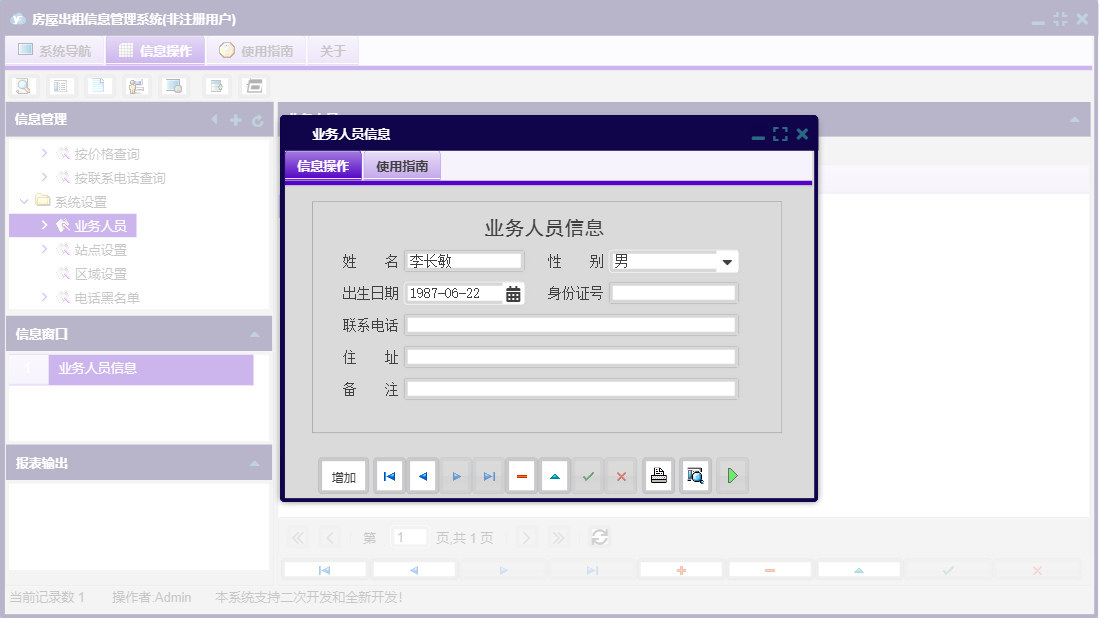Run the query with the green arrow icon
Viewport: 1099px width, 618px height.
point(732,476)
